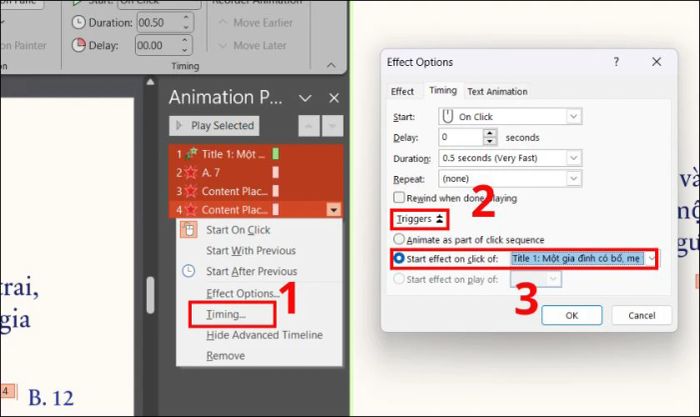Click slide scrollbar up arrow
The height and width of the screenshot is (417, 700).
(x=150, y=82)
